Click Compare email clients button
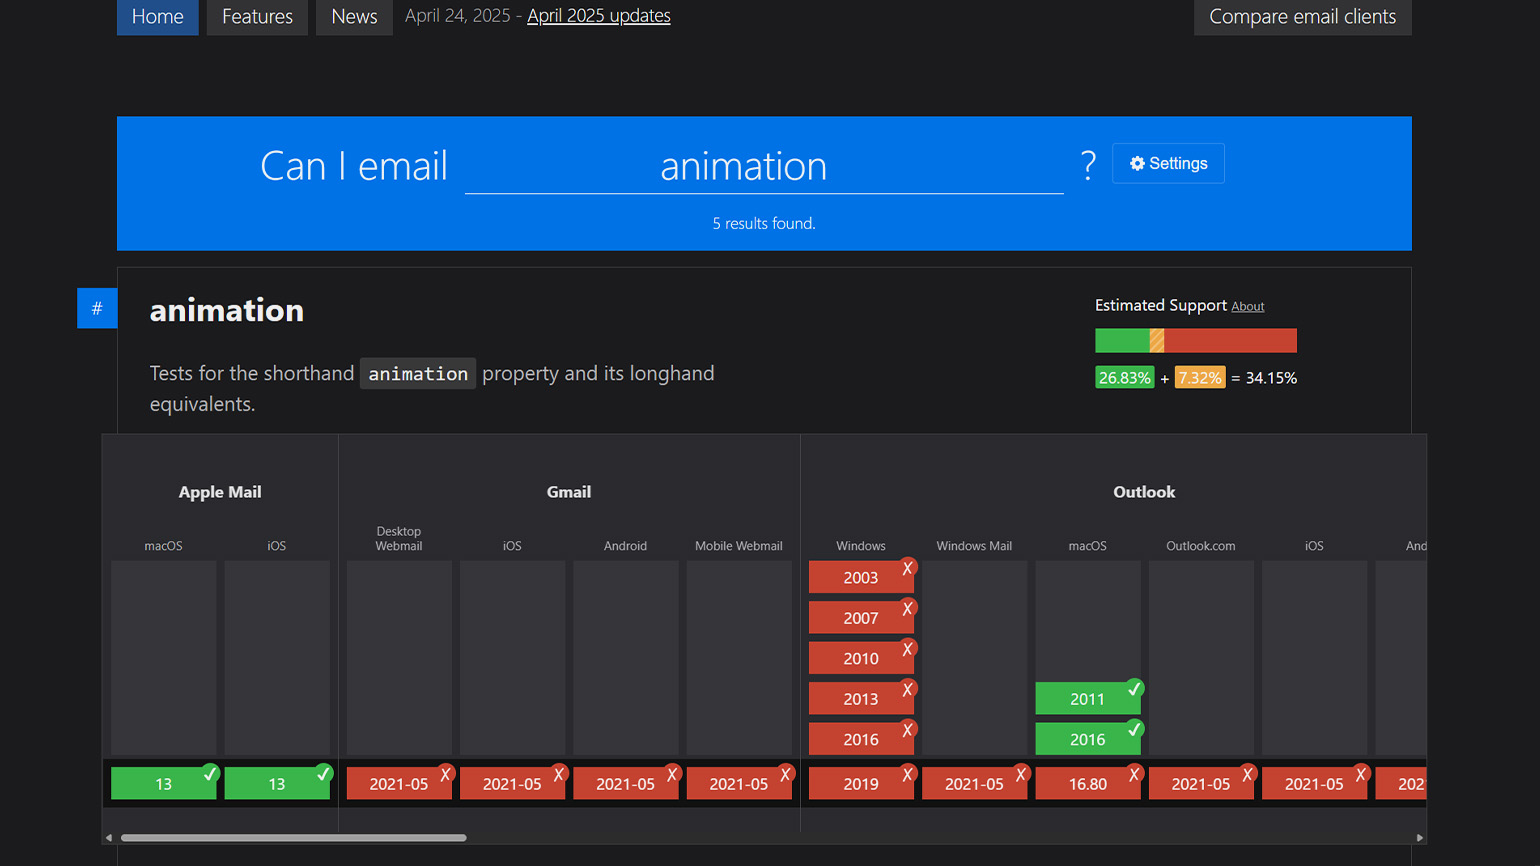The height and width of the screenshot is (866, 1540). 1302,17
